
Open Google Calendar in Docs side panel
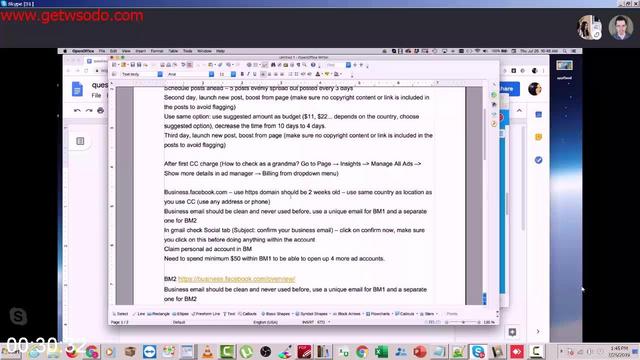tap(538, 115)
